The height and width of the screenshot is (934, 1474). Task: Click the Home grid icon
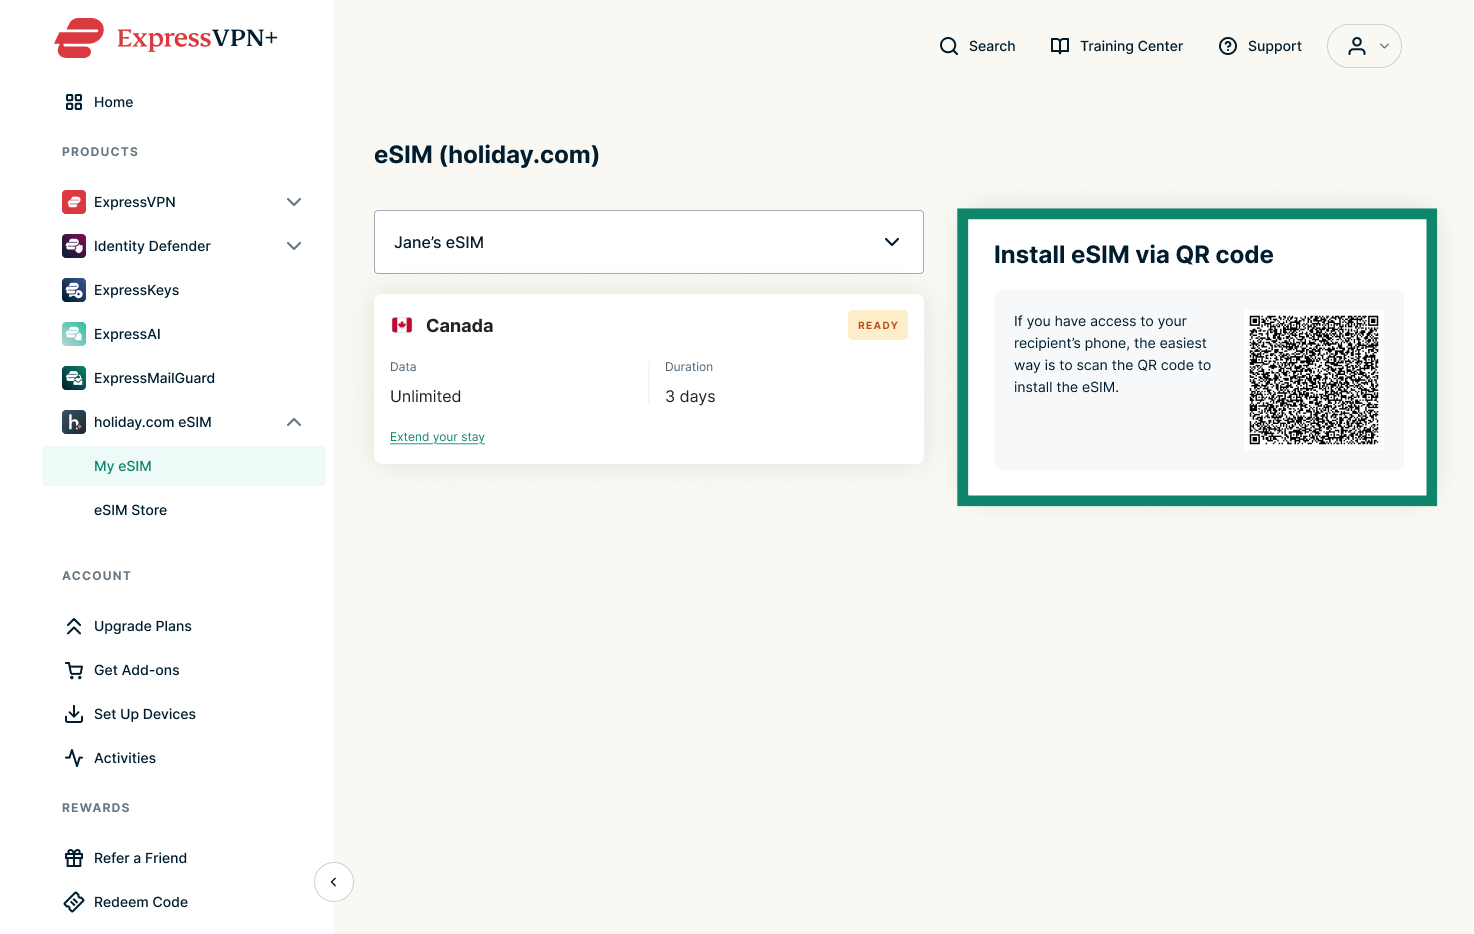tap(74, 102)
